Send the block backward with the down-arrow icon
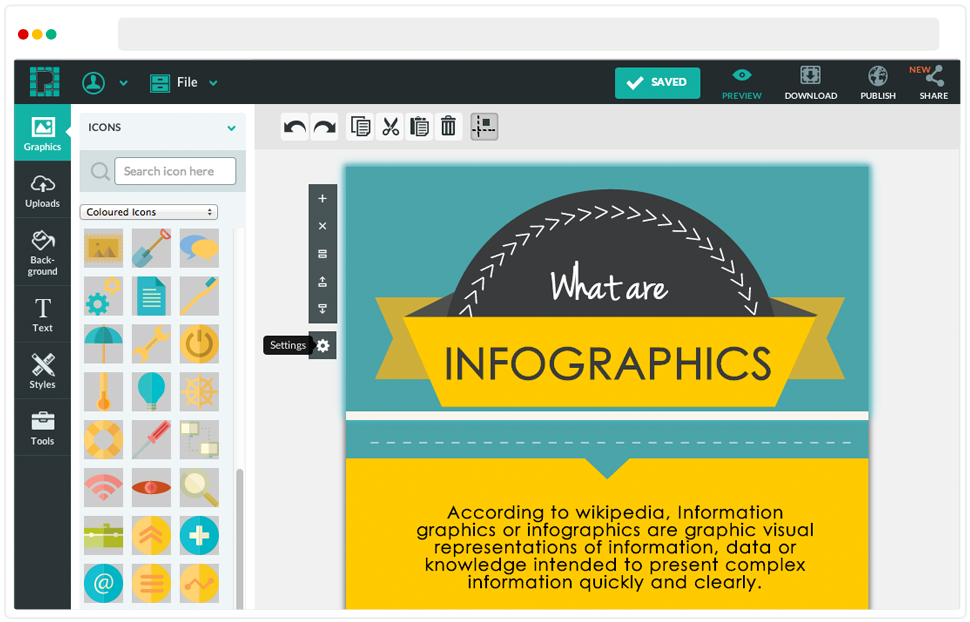This screenshot has height=622, width=970. [x=322, y=308]
